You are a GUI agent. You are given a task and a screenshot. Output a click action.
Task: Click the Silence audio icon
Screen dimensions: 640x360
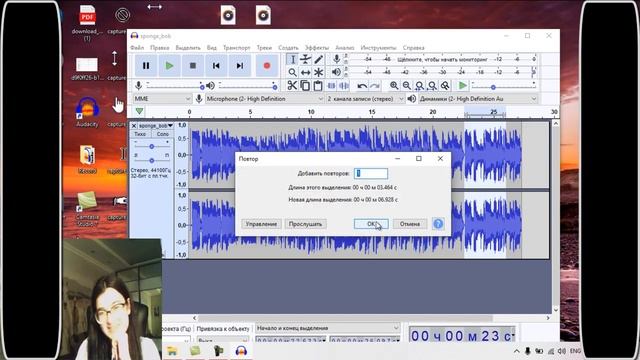click(344, 86)
